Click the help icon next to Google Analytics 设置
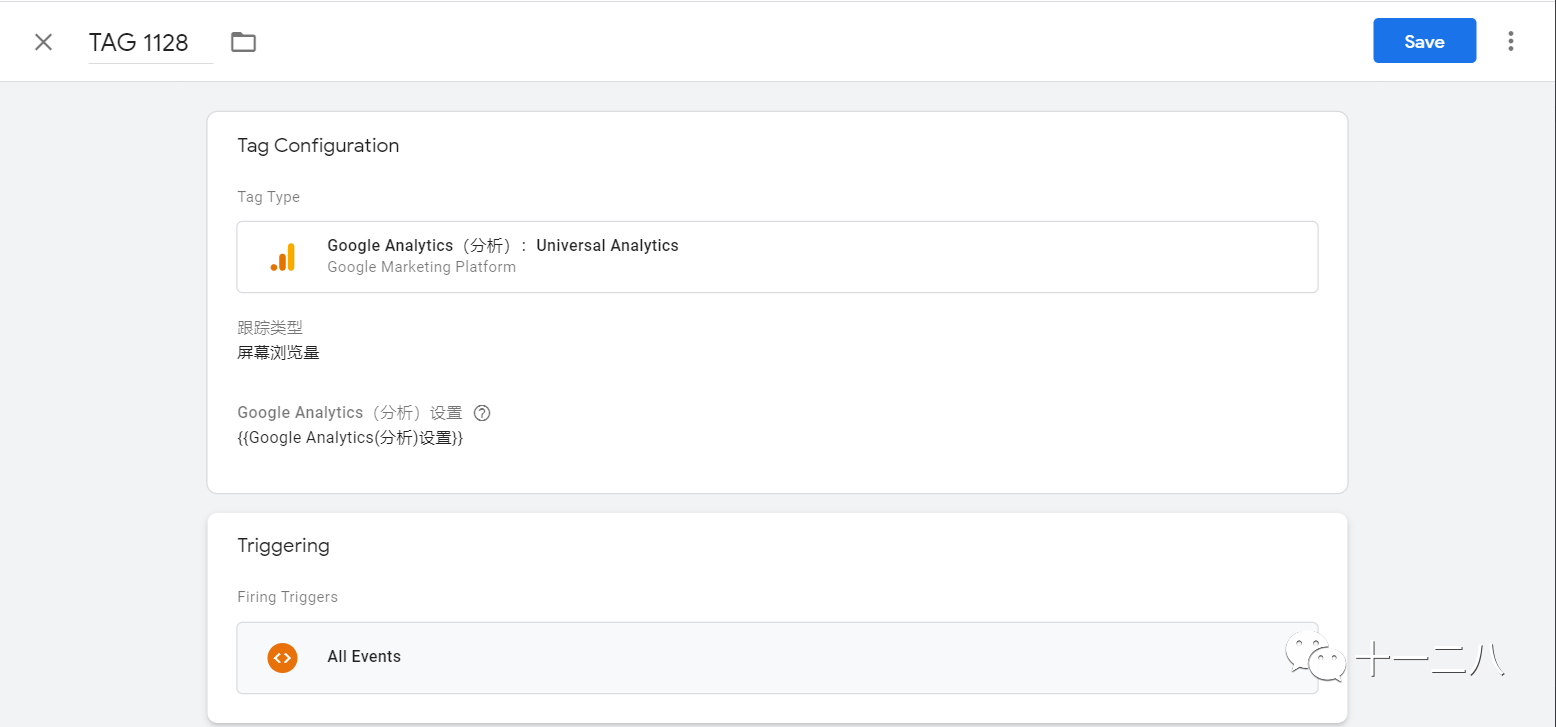The height and width of the screenshot is (727, 1556). click(482, 412)
